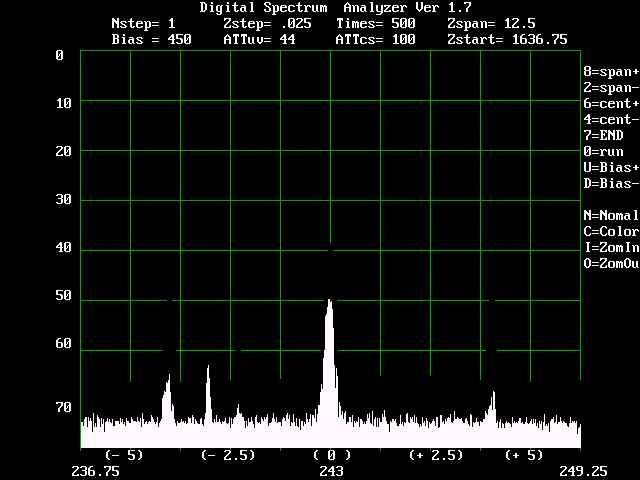This screenshot has height=480, width=640.
Task: Click the small peak right of +5 gridline
Action: tap(493, 407)
